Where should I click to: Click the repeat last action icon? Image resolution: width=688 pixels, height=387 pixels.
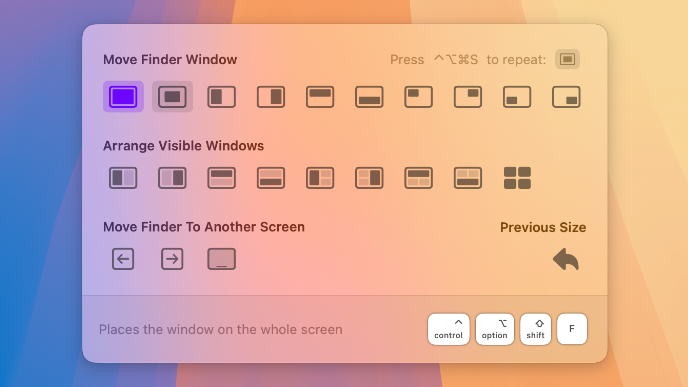coord(567,59)
